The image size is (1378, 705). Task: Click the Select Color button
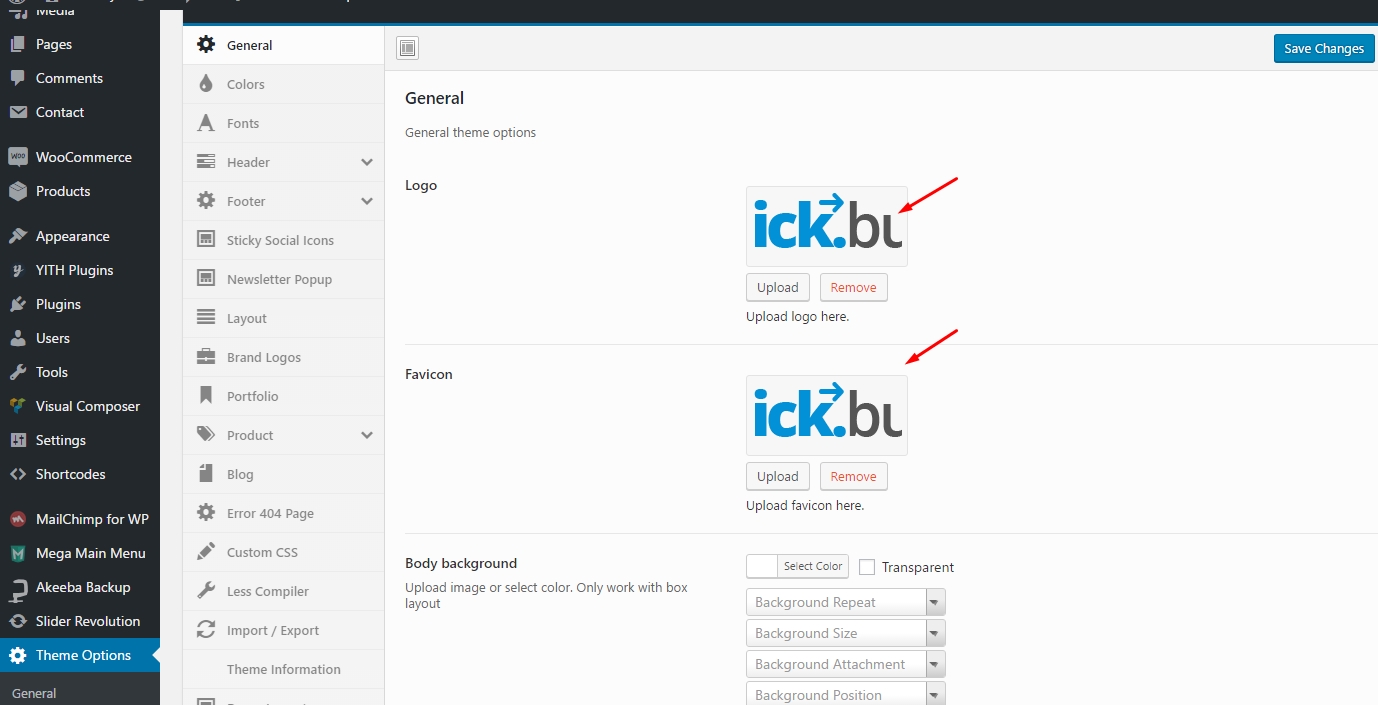coord(813,566)
